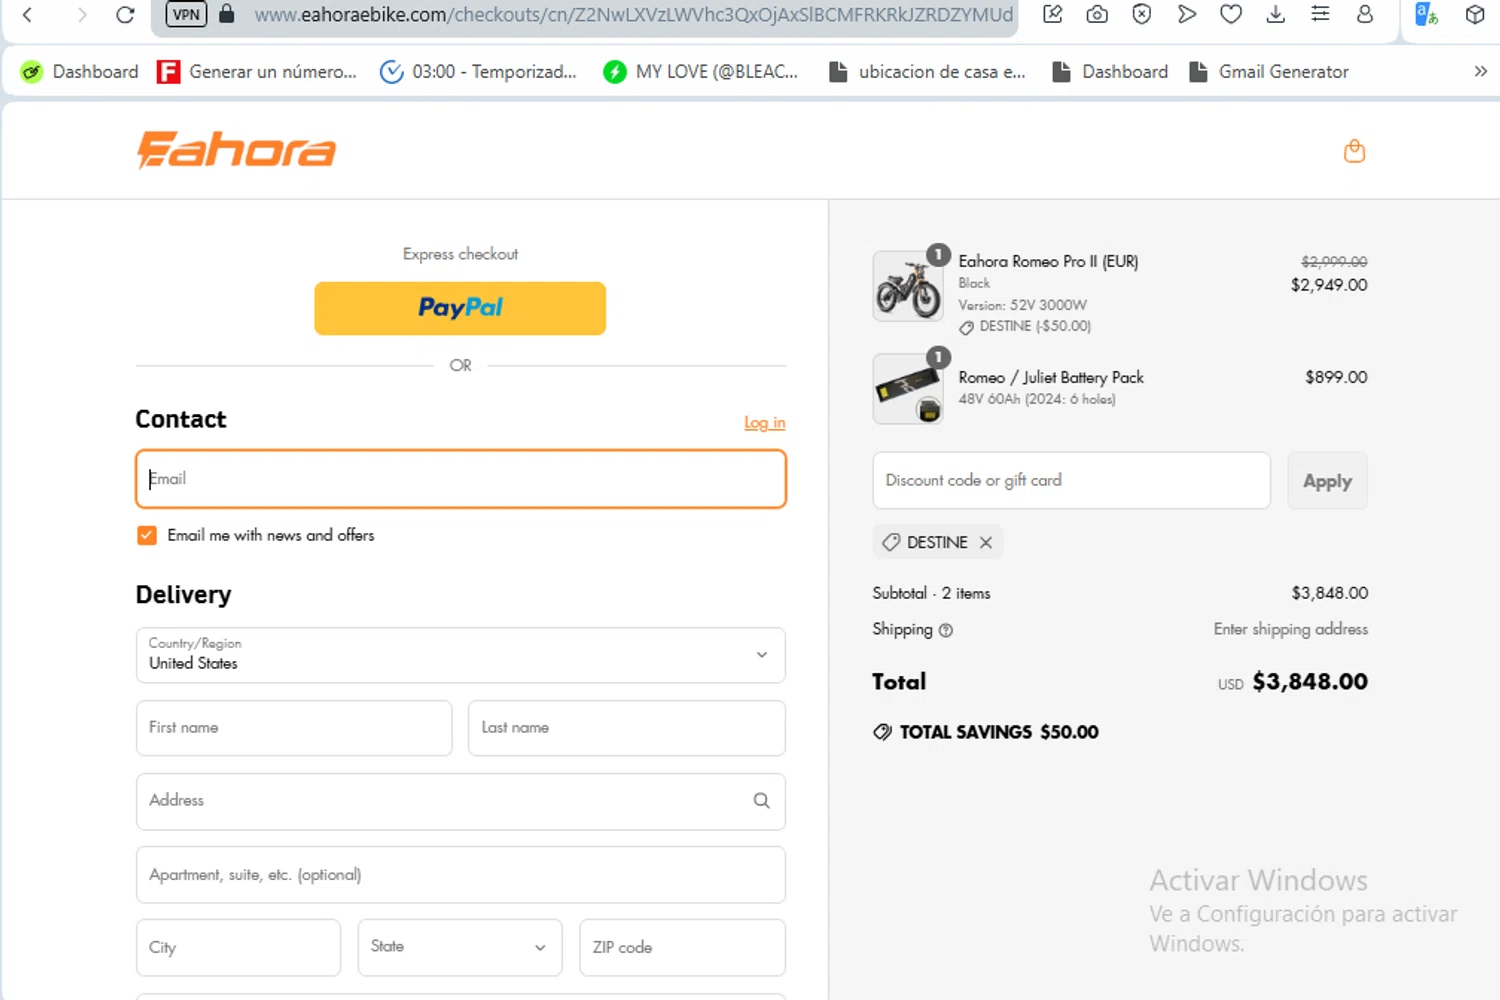Click the Discount code or gift card field
Viewport: 1500px width, 1000px height.
1072,480
